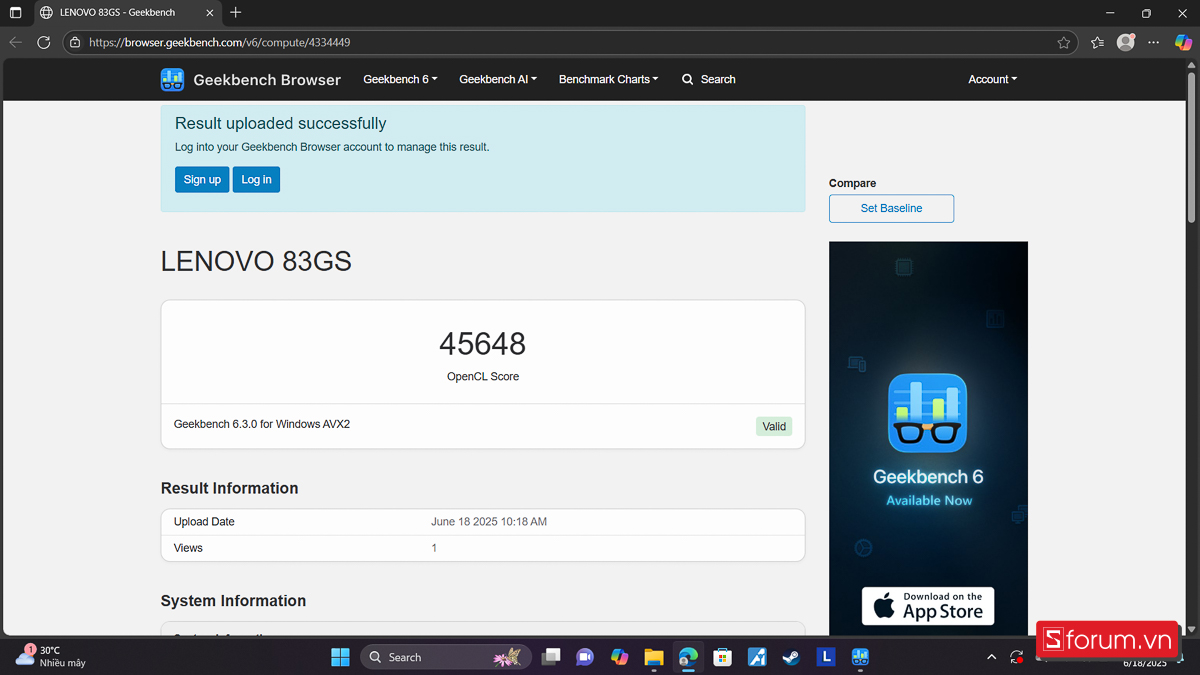Click the Set Baseline button

point(891,208)
